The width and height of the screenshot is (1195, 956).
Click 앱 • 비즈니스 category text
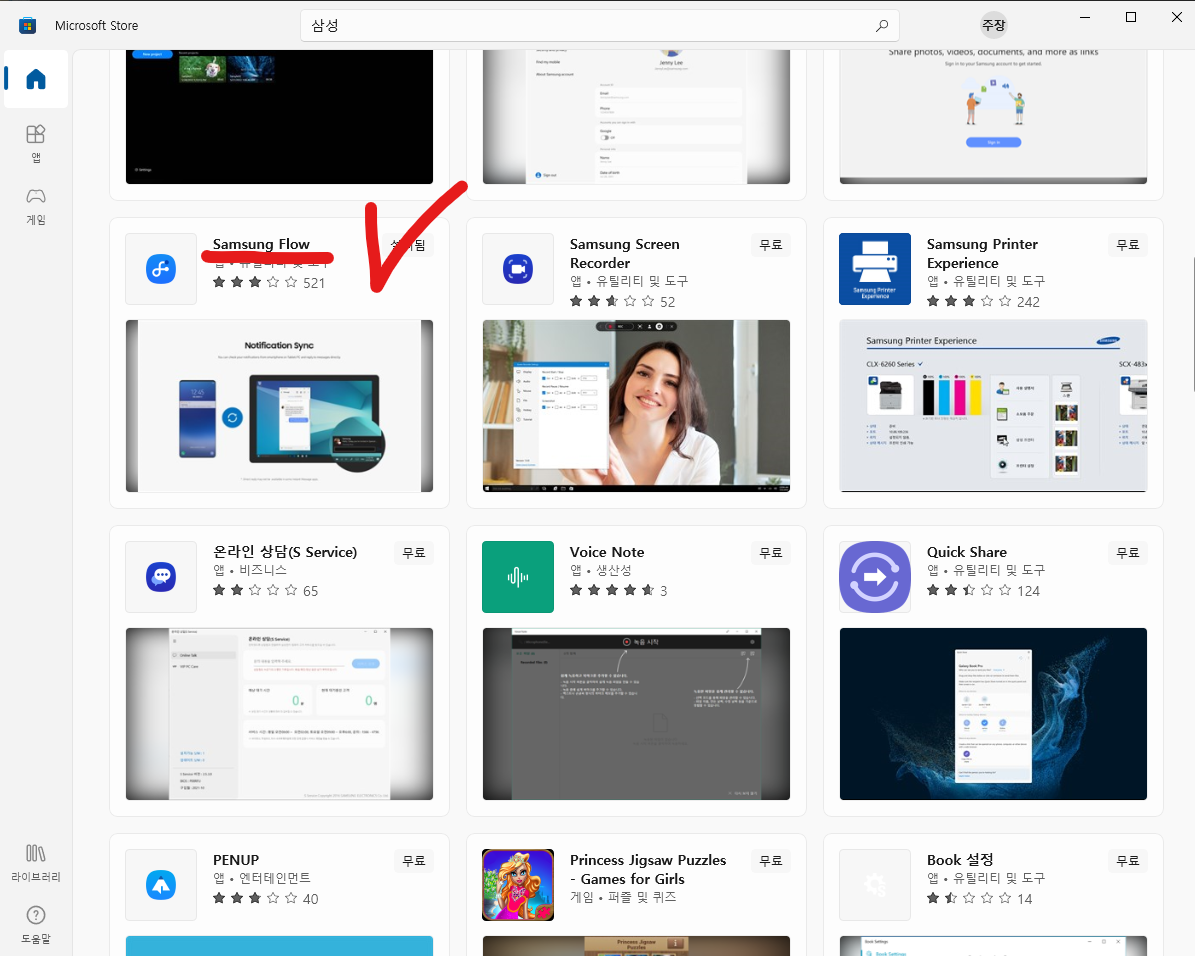(250, 570)
